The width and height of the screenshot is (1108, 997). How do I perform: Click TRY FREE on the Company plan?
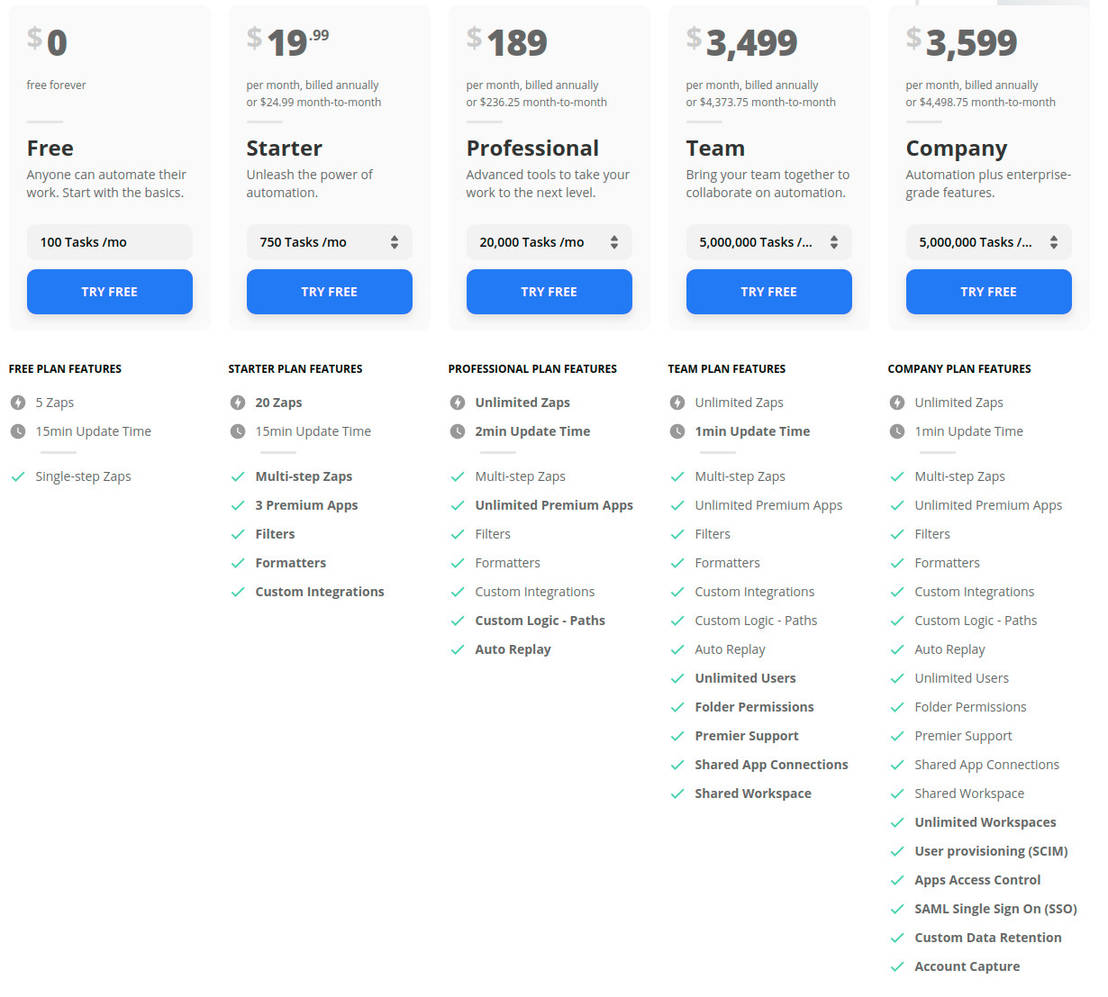click(988, 291)
